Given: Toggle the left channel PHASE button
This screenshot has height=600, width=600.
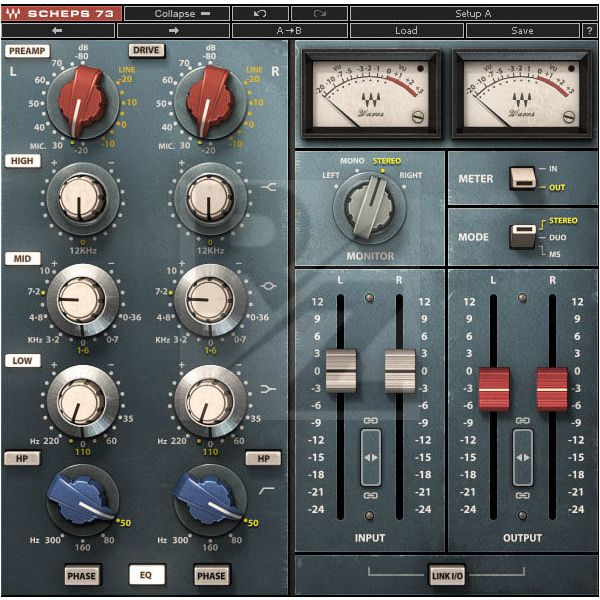Looking at the screenshot, I should click(82, 576).
